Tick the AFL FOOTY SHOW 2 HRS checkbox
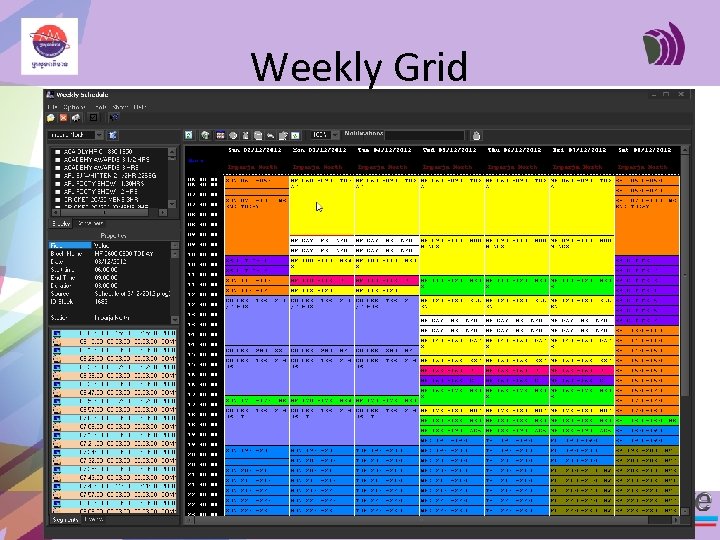The image size is (720, 540). (x=57, y=191)
